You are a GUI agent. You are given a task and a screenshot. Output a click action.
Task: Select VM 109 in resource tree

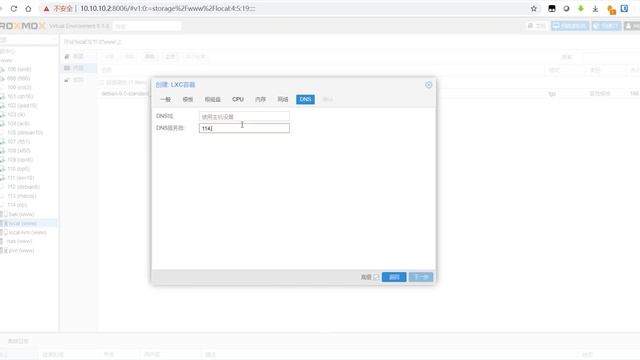pyautogui.click(x=20, y=160)
